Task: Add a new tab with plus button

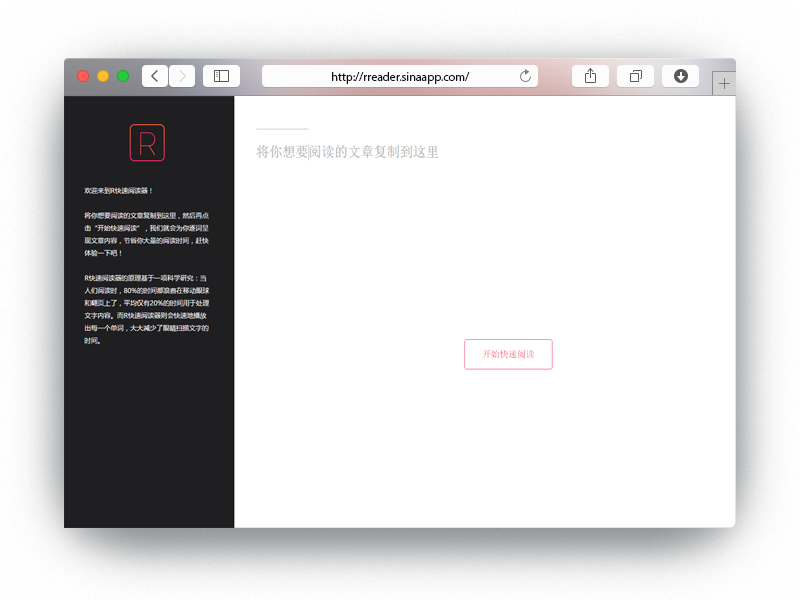Action: pos(724,84)
